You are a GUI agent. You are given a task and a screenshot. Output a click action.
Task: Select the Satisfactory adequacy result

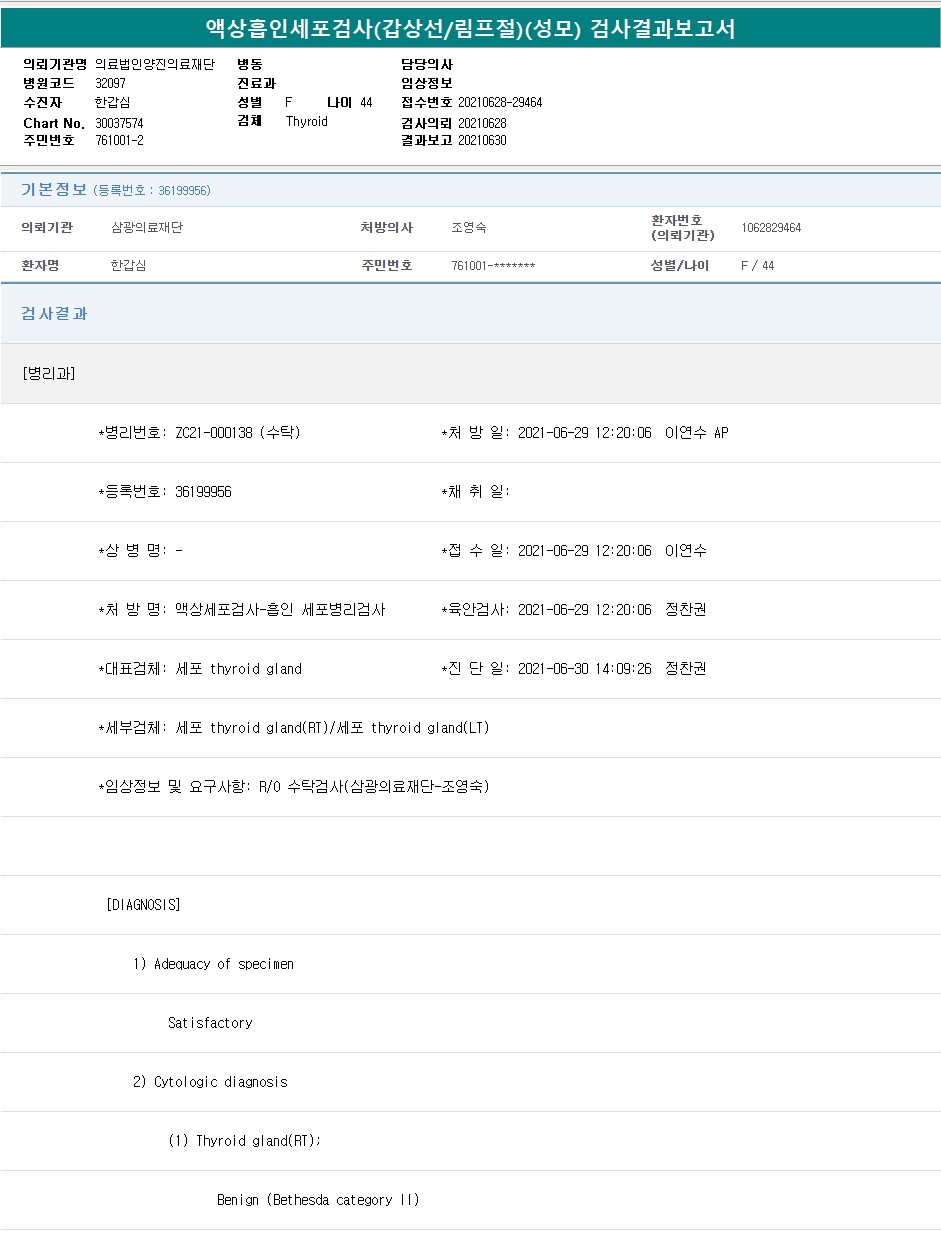tap(210, 1023)
